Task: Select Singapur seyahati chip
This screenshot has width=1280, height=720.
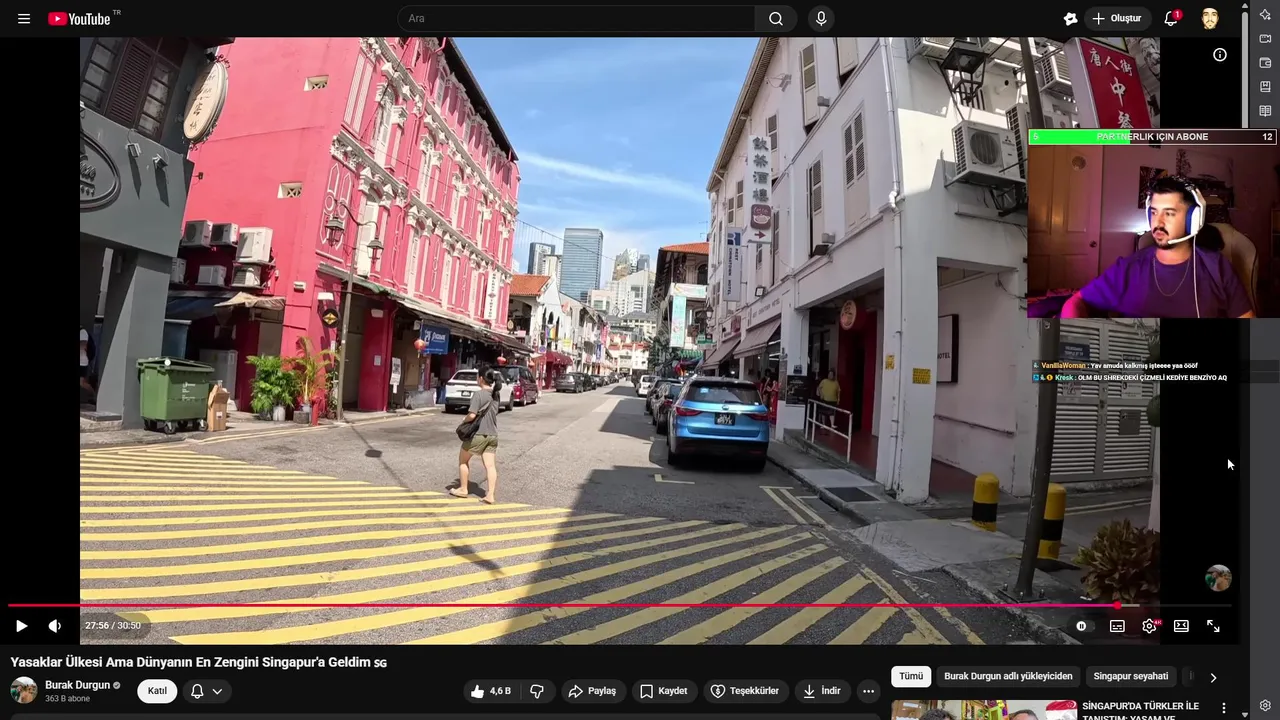Action: tap(1131, 677)
